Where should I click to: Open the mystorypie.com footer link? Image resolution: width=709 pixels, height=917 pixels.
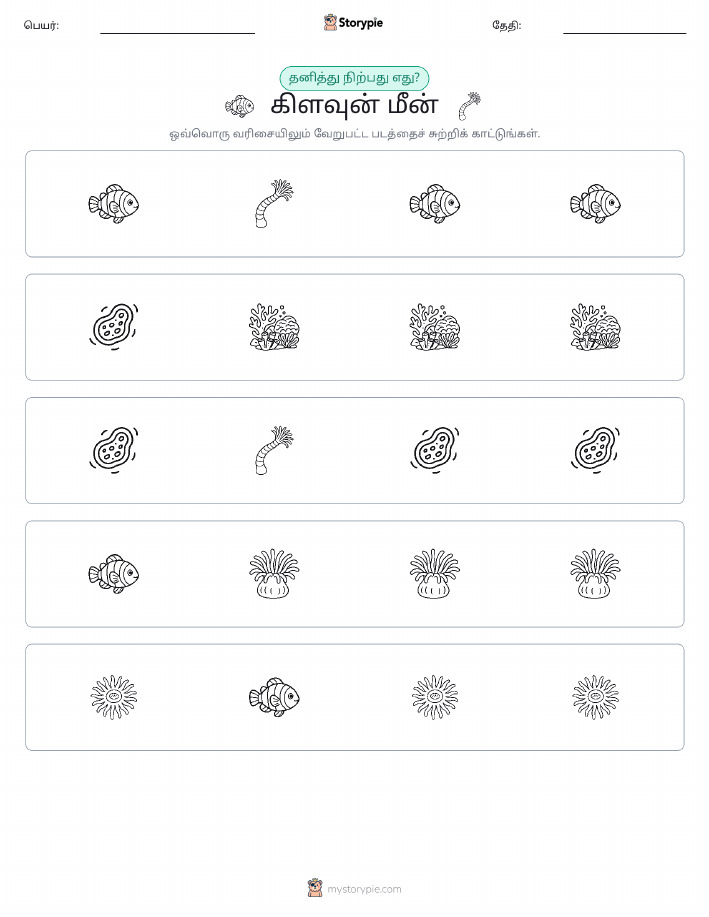pyautogui.click(x=354, y=888)
